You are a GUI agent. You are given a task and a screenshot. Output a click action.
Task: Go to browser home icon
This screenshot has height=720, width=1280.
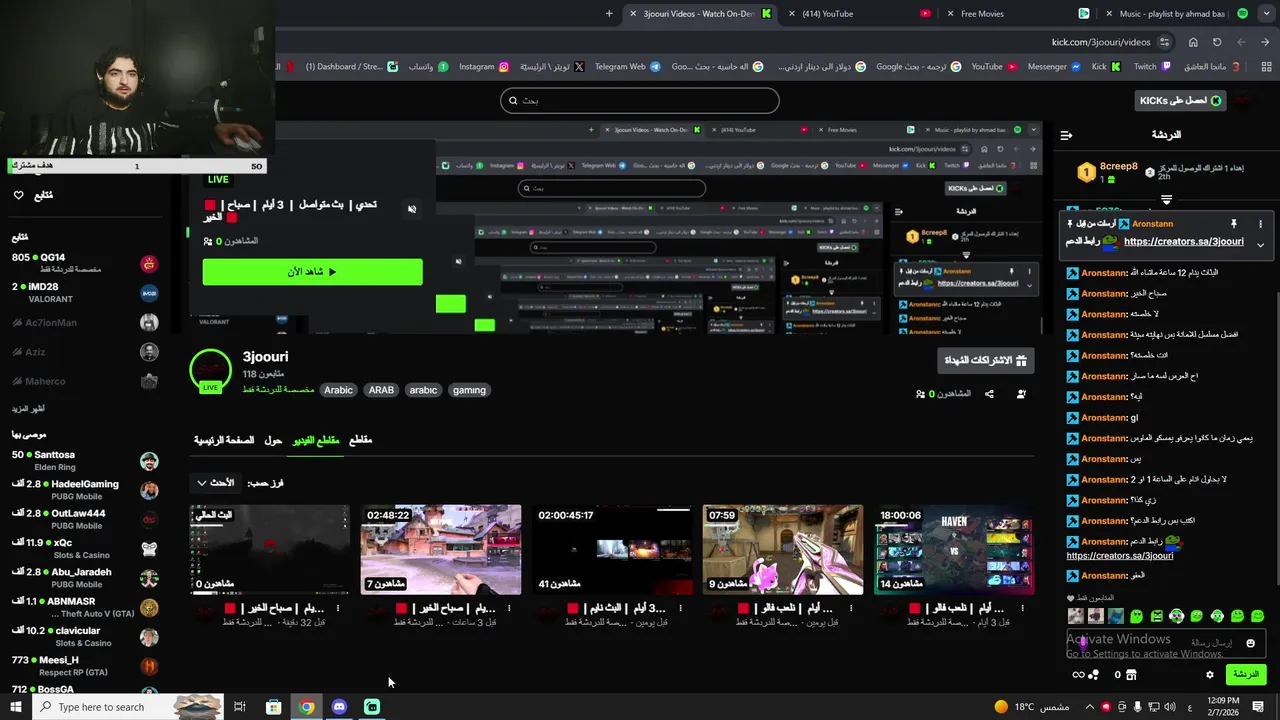click(x=1193, y=42)
